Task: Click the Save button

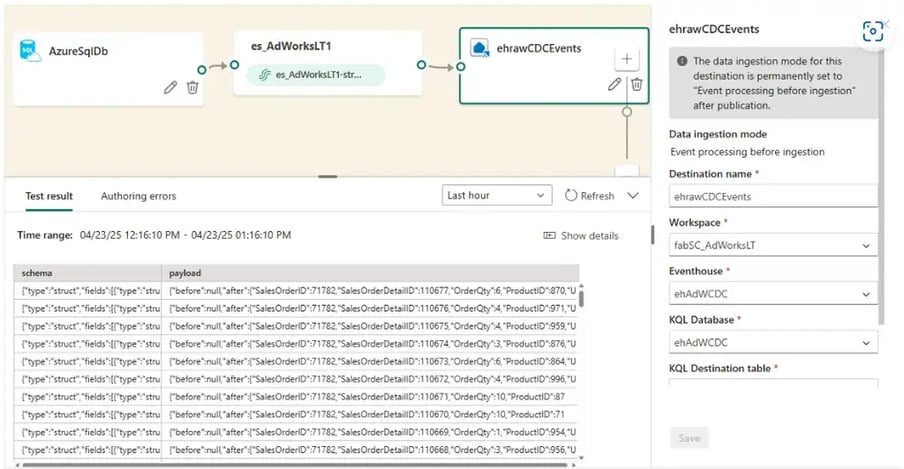Action: [689, 438]
